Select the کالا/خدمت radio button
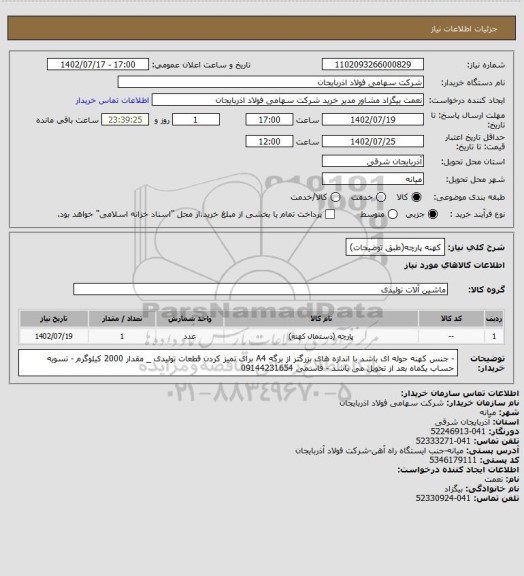This screenshot has height=576, width=524. pyautogui.click(x=335, y=197)
